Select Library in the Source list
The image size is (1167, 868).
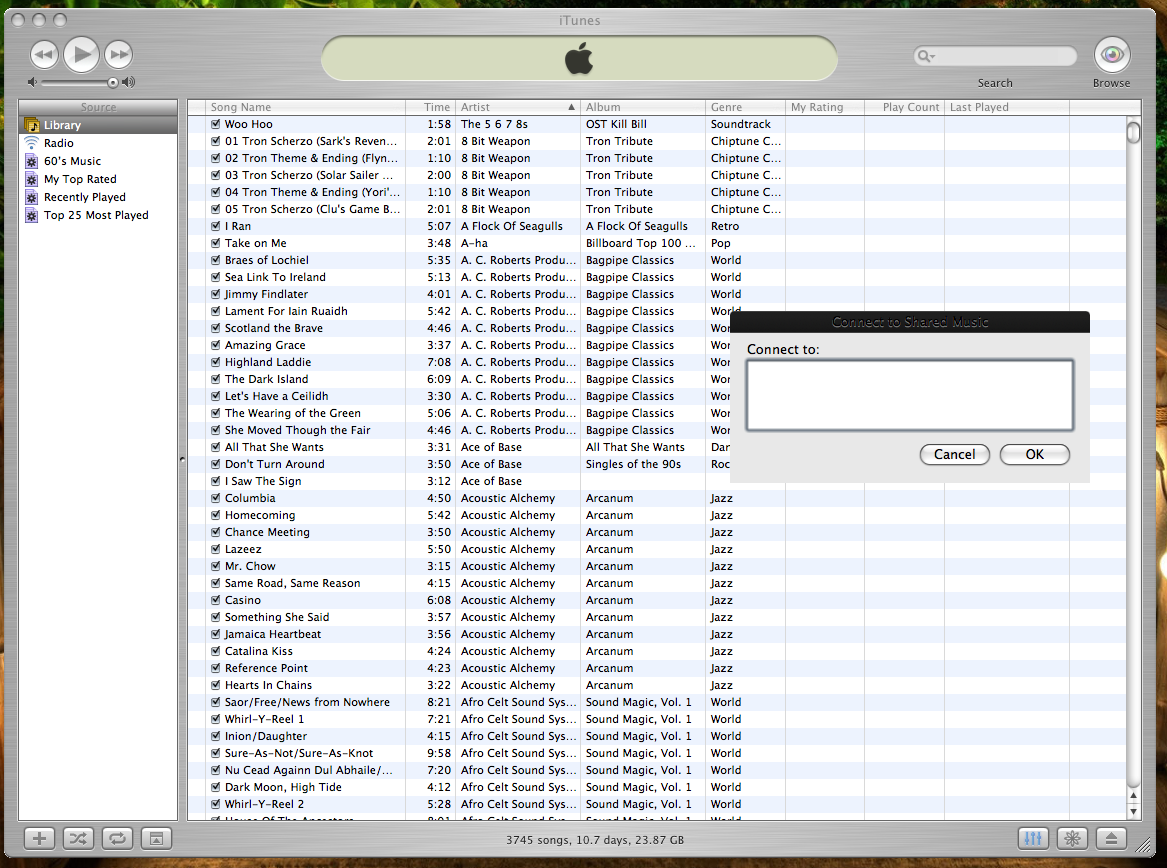(x=98, y=125)
